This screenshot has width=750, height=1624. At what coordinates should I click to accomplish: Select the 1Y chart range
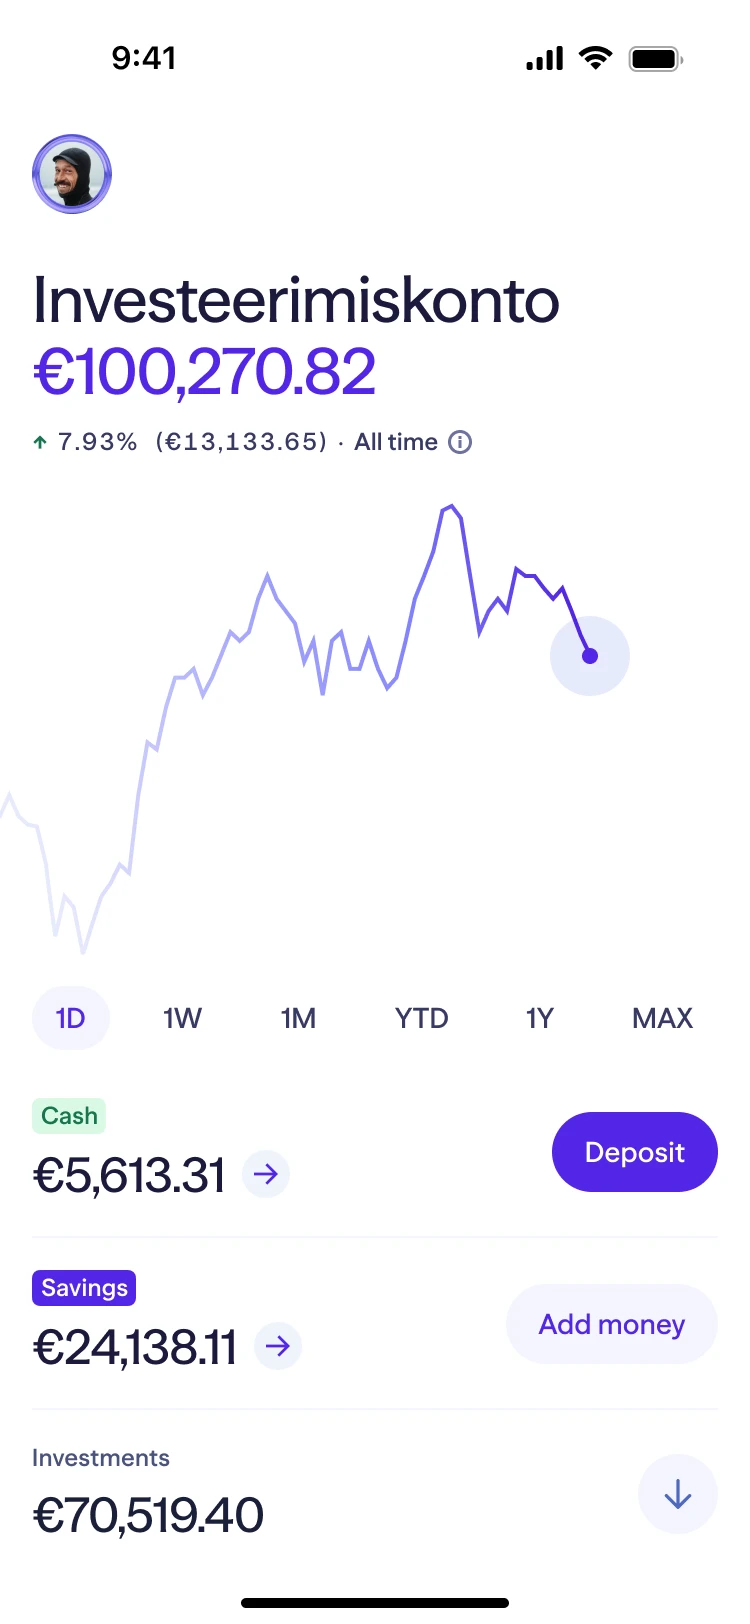[x=540, y=1018]
